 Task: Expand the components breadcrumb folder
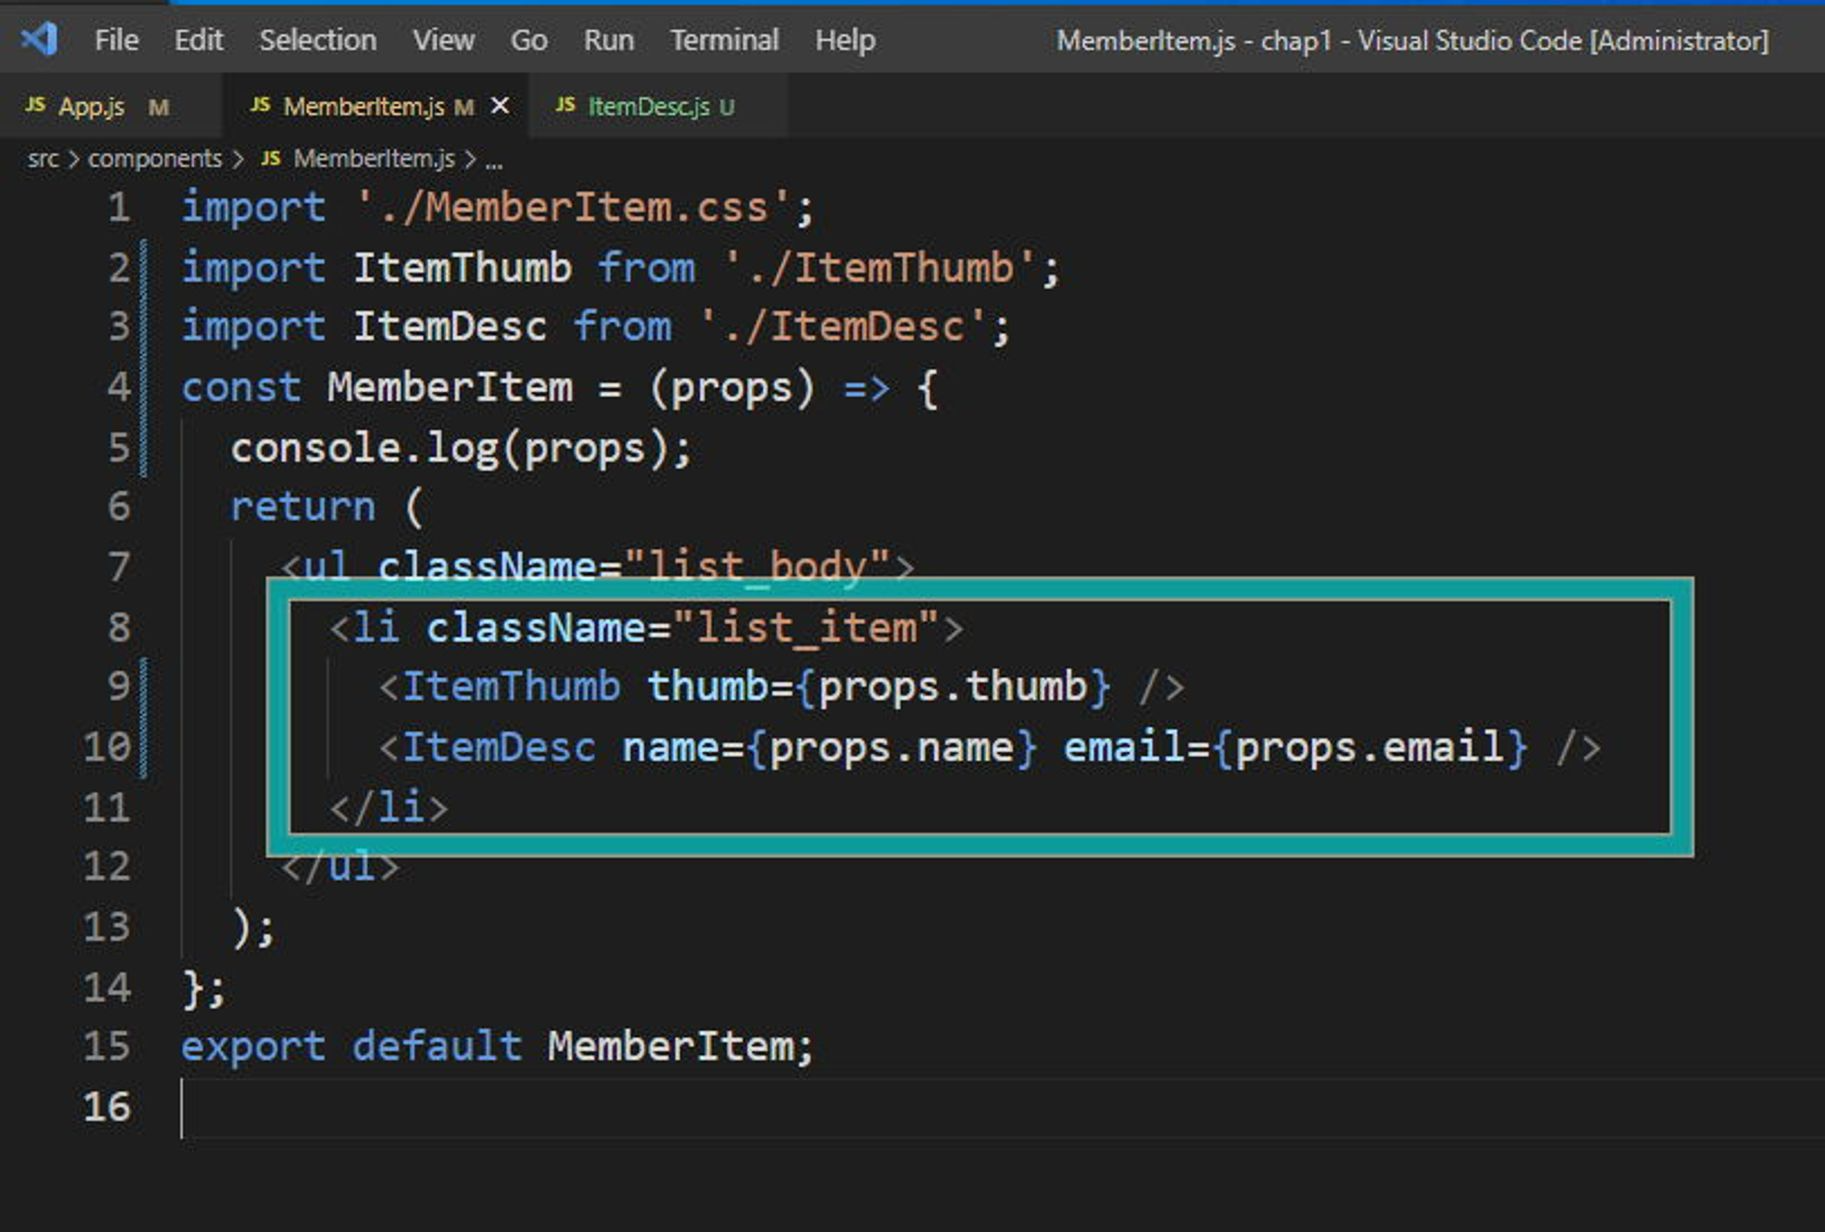click(155, 159)
